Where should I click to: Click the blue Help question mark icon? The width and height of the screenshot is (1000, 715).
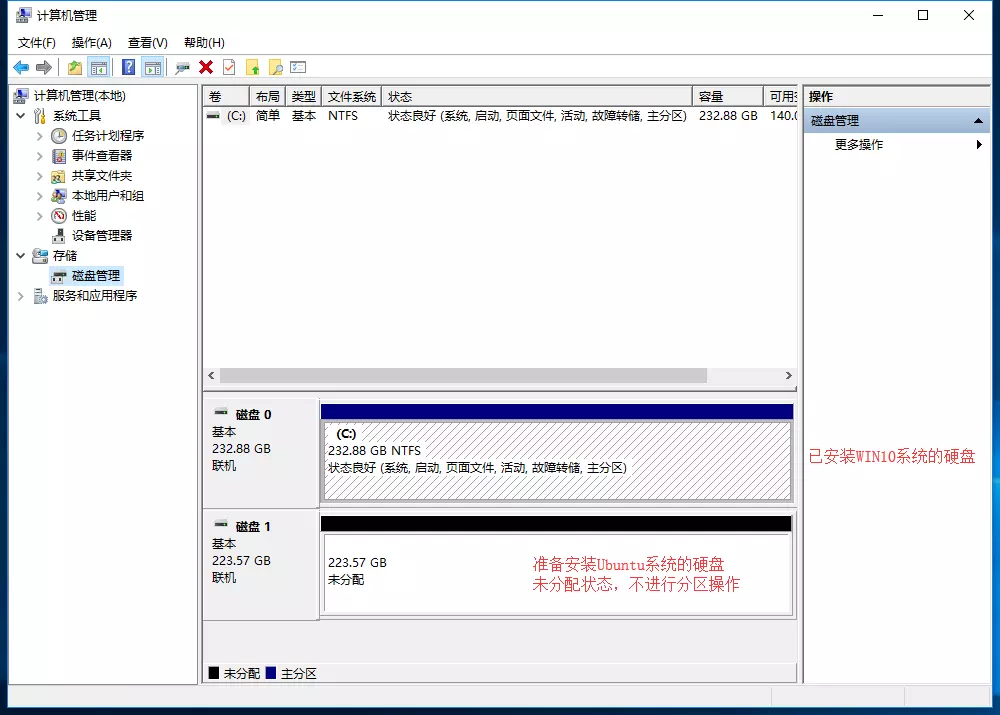[x=128, y=68]
